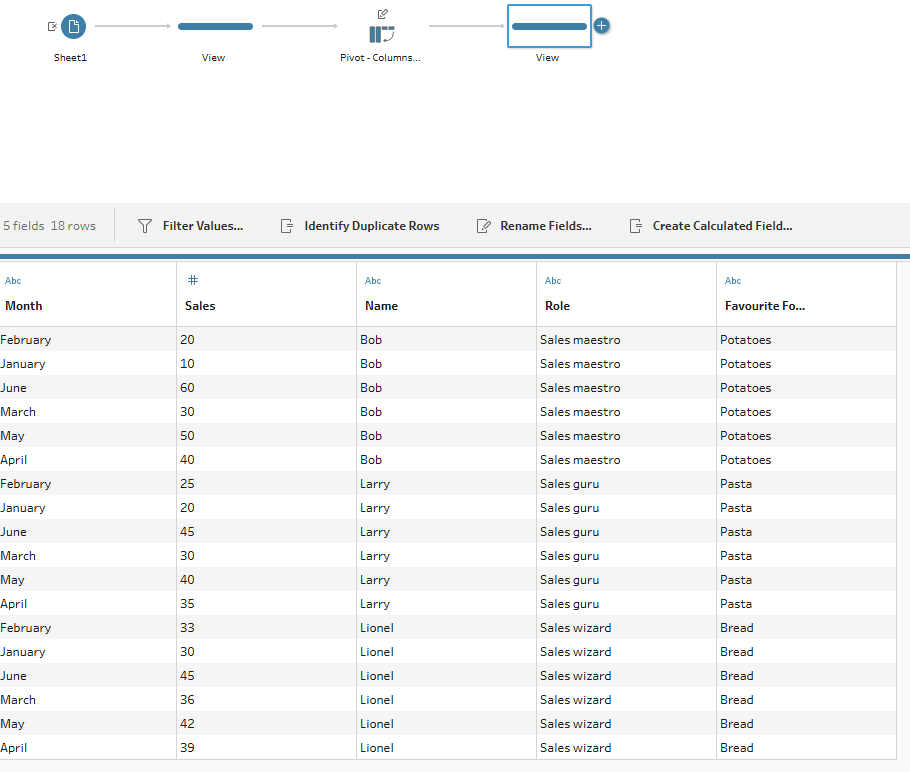
Task: Select the Sales column header
Action: click(x=200, y=306)
